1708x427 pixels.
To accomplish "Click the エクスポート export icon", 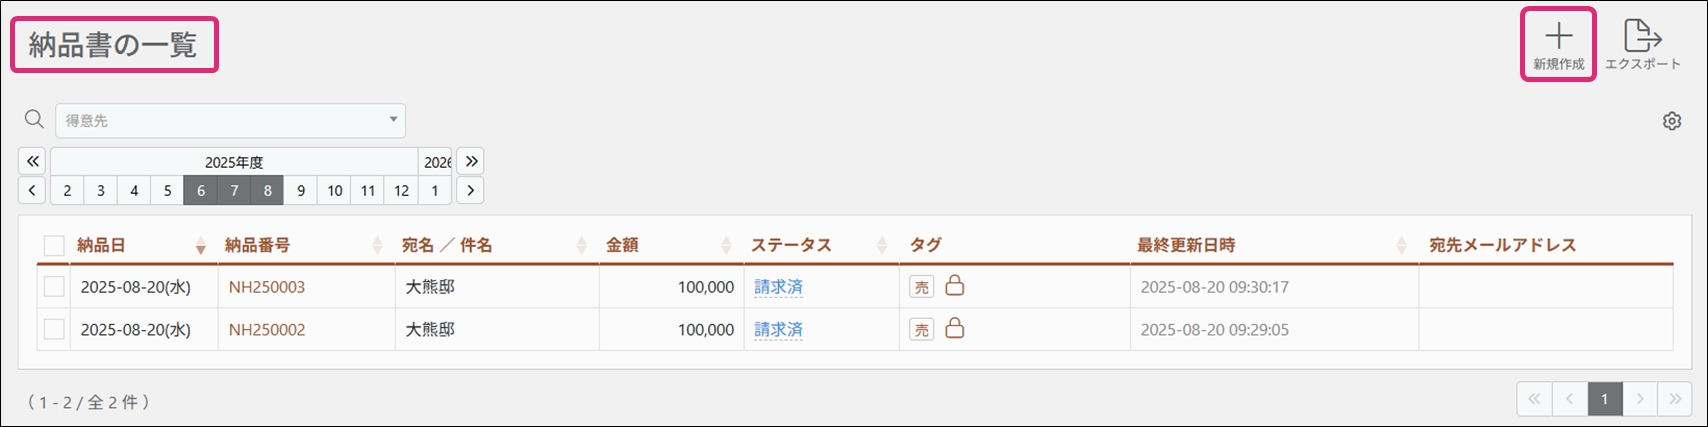I will (1642, 37).
